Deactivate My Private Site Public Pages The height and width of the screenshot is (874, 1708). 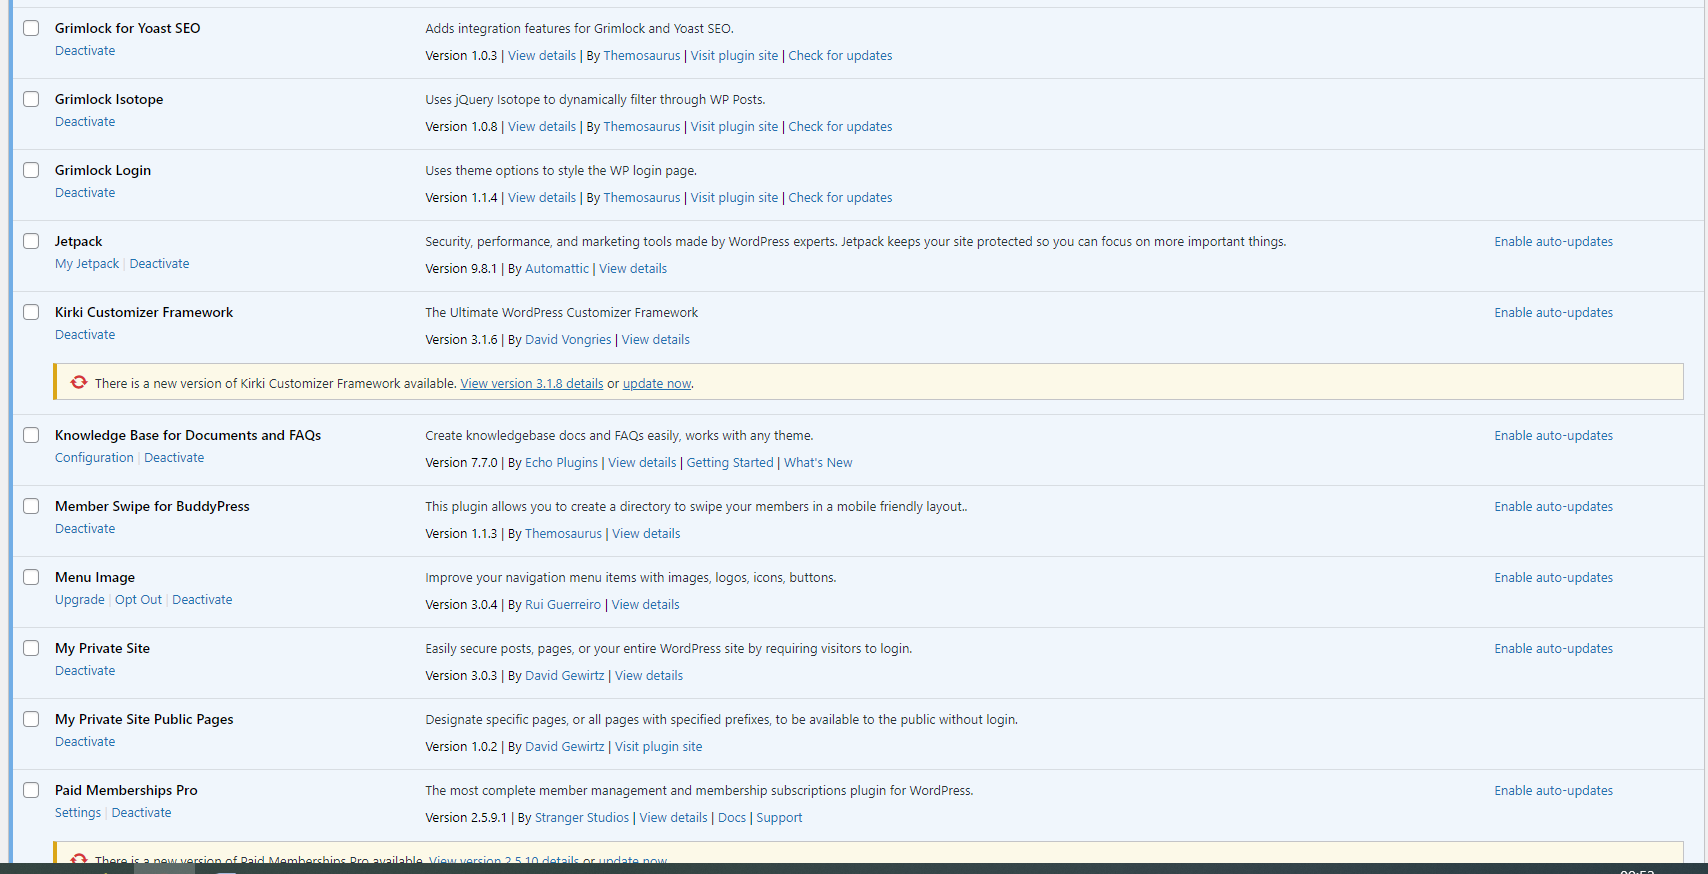tap(85, 742)
